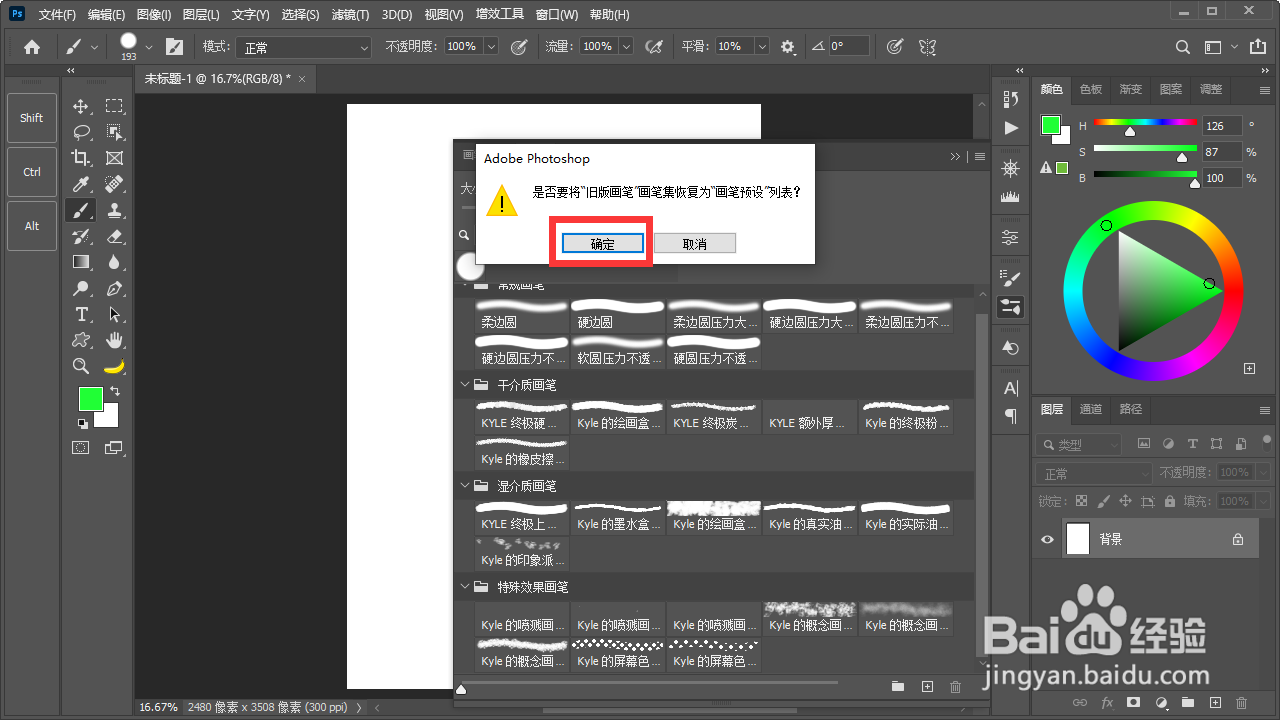Delete layer with trash icon in Layers panel
This screenshot has width=1280, height=720.
(1242, 703)
